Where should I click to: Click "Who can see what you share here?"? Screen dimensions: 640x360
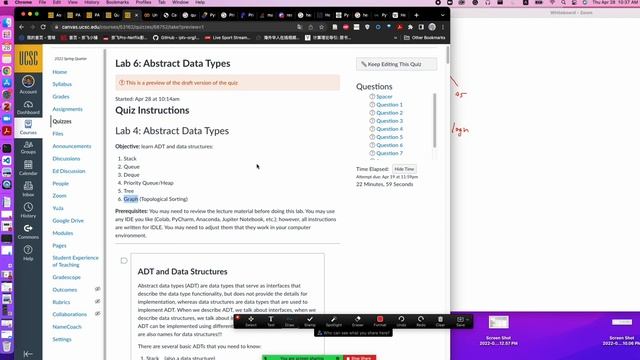(x=353, y=333)
